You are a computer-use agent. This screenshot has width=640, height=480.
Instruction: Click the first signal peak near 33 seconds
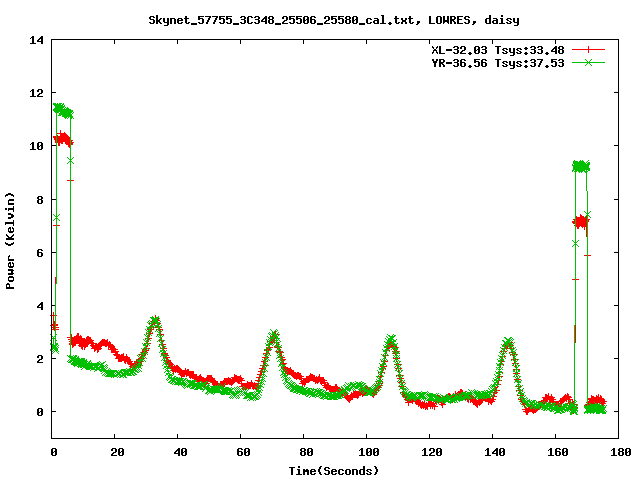[x=155, y=321]
